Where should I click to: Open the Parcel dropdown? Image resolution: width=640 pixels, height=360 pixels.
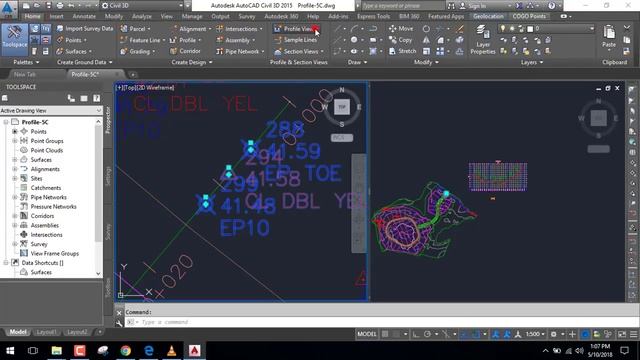point(136,29)
